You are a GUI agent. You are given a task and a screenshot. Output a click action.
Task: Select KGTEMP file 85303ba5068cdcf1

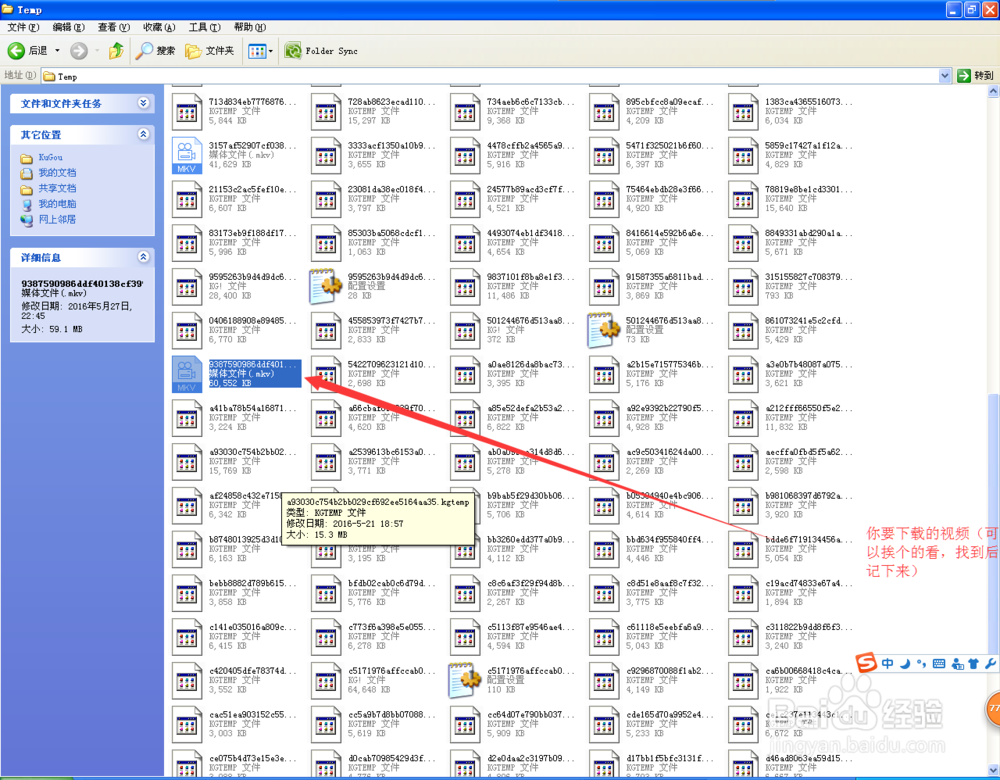point(372,242)
